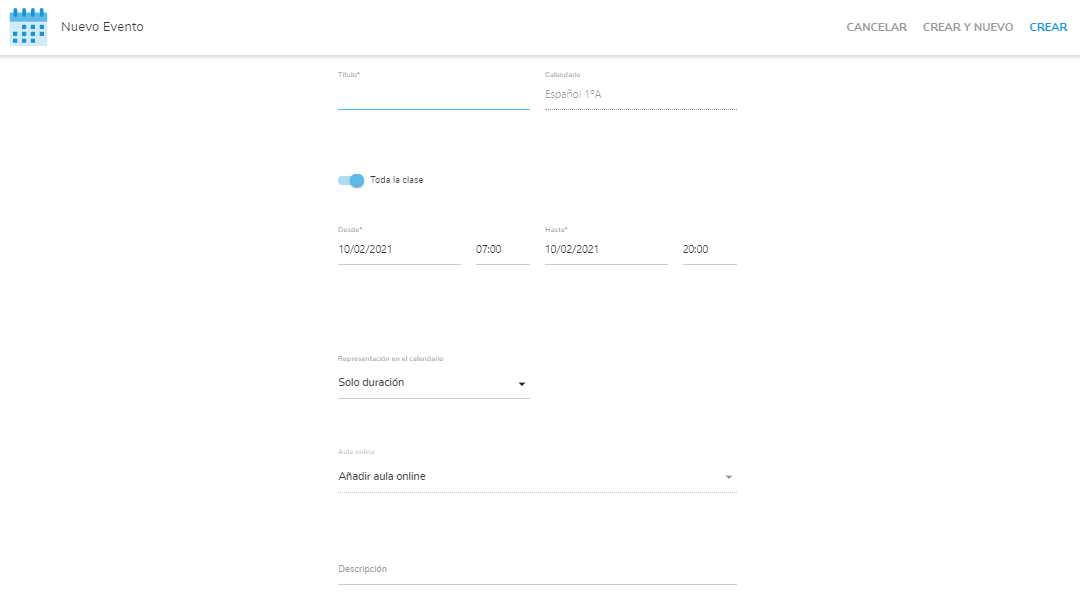Image resolution: width=1080 pixels, height=607 pixels.
Task: Click the CREAR Y NUEVO button
Action: point(967,27)
